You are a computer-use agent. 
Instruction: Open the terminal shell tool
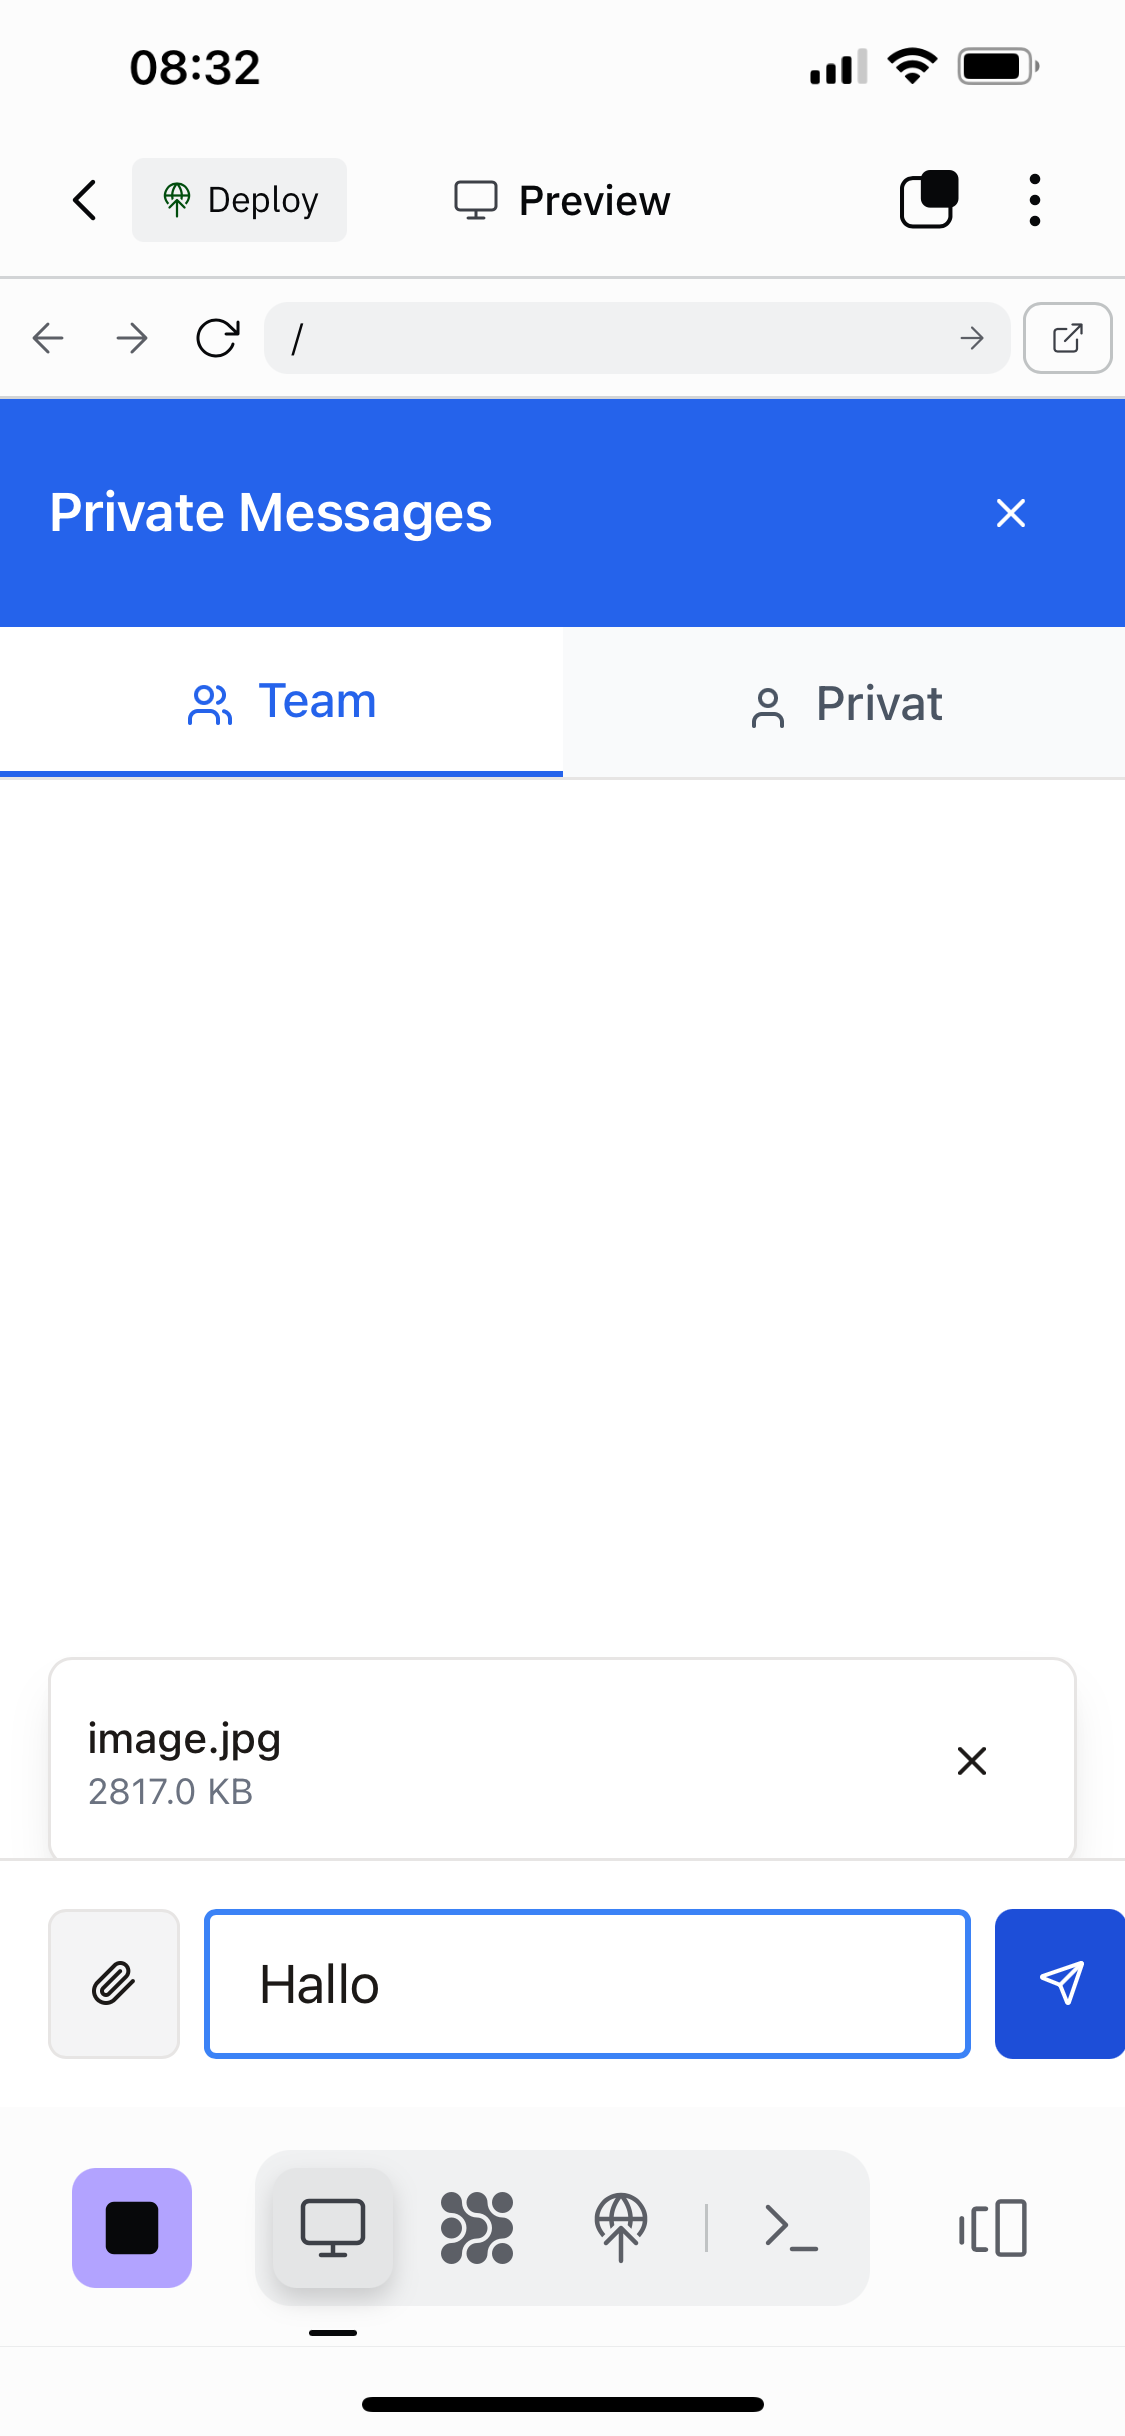(791, 2228)
